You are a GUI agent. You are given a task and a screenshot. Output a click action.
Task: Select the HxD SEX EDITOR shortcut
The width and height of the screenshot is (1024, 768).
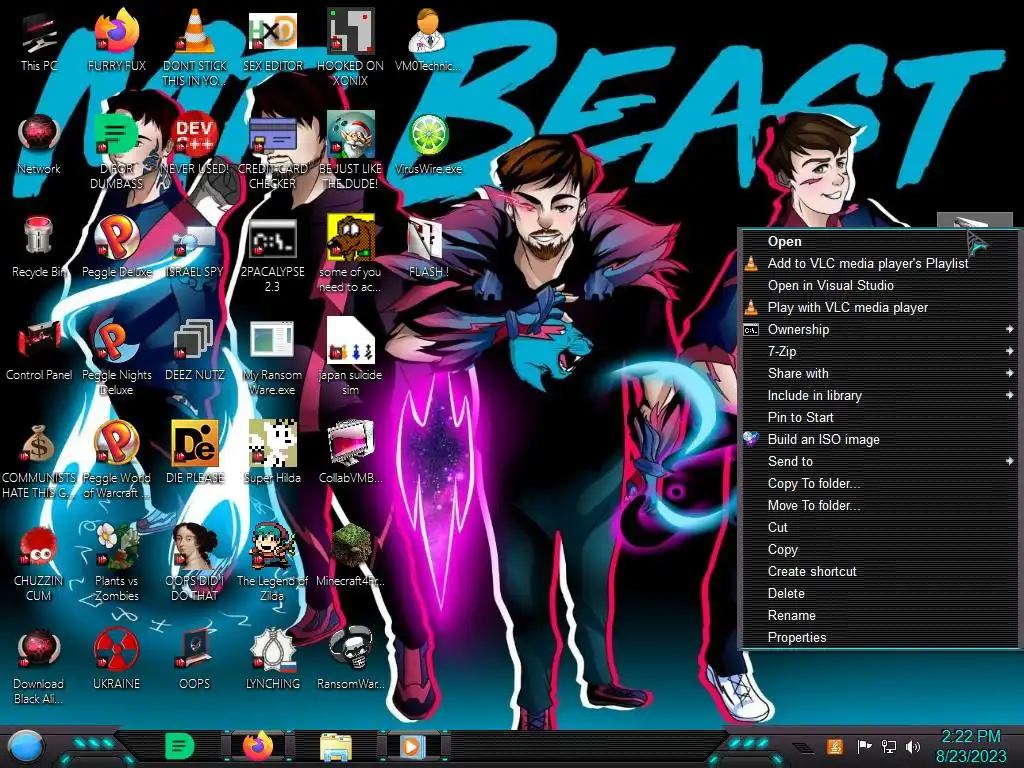[273, 42]
